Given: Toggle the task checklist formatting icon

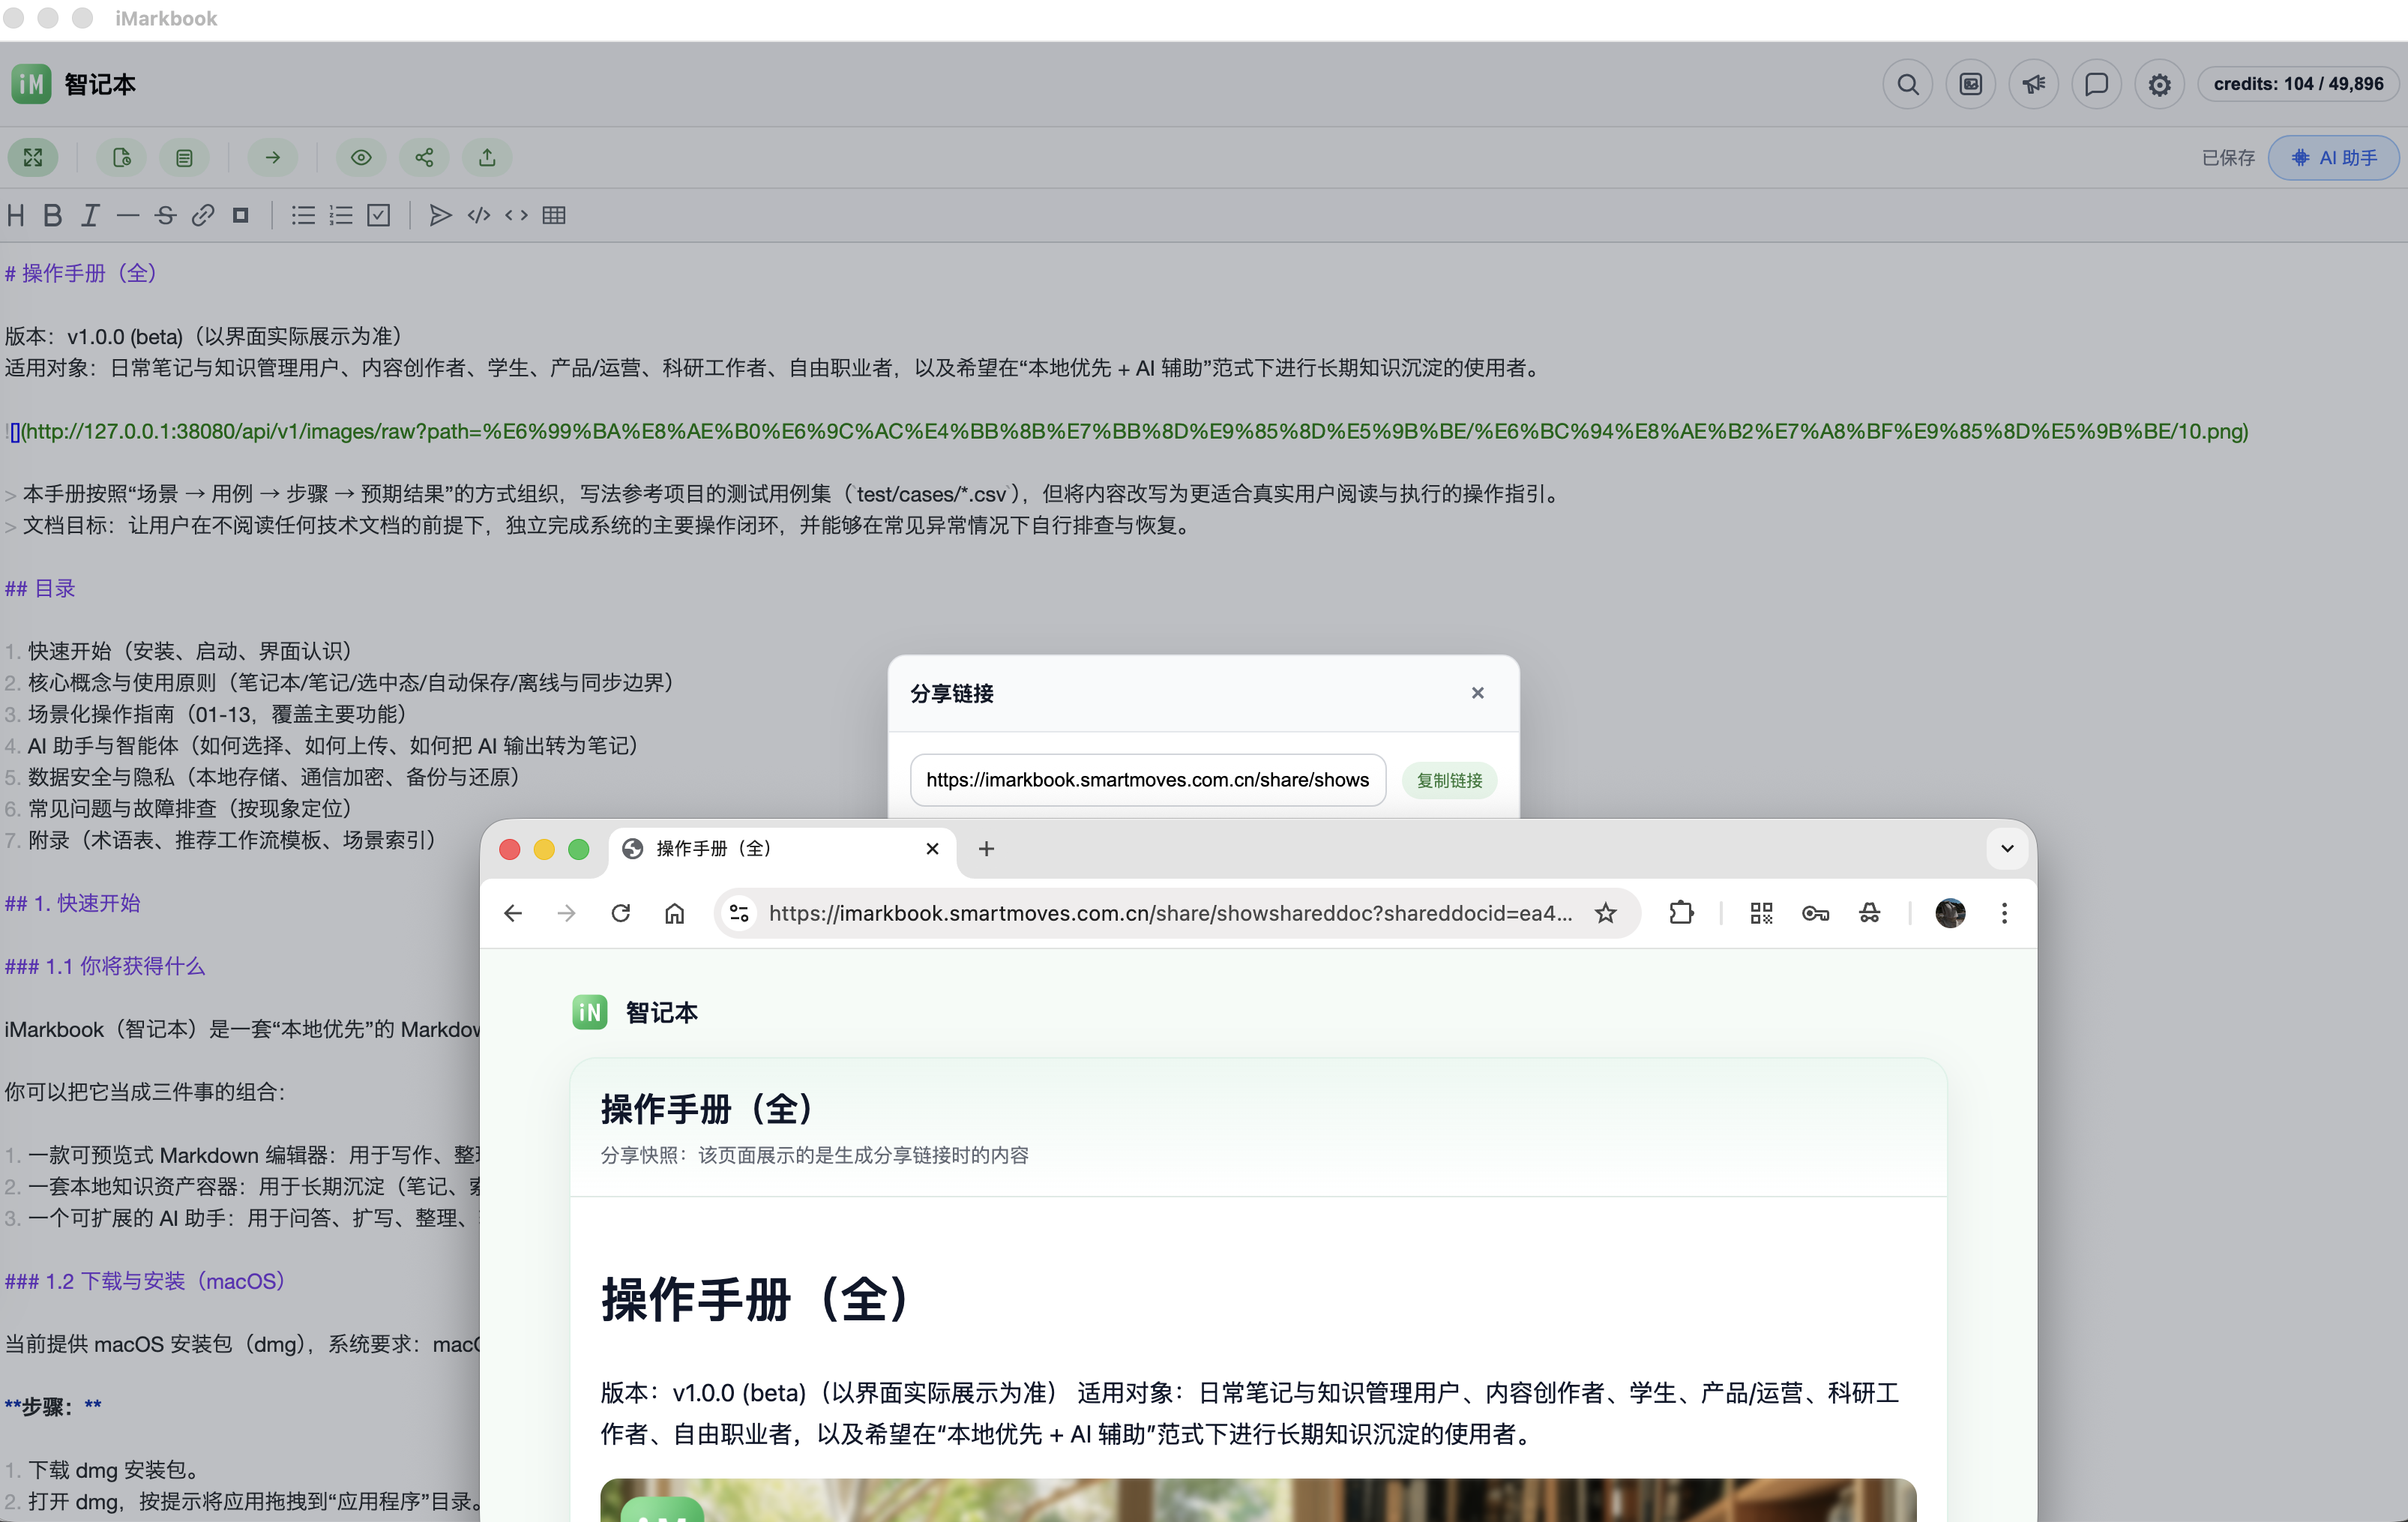Looking at the screenshot, I should point(378,215).
